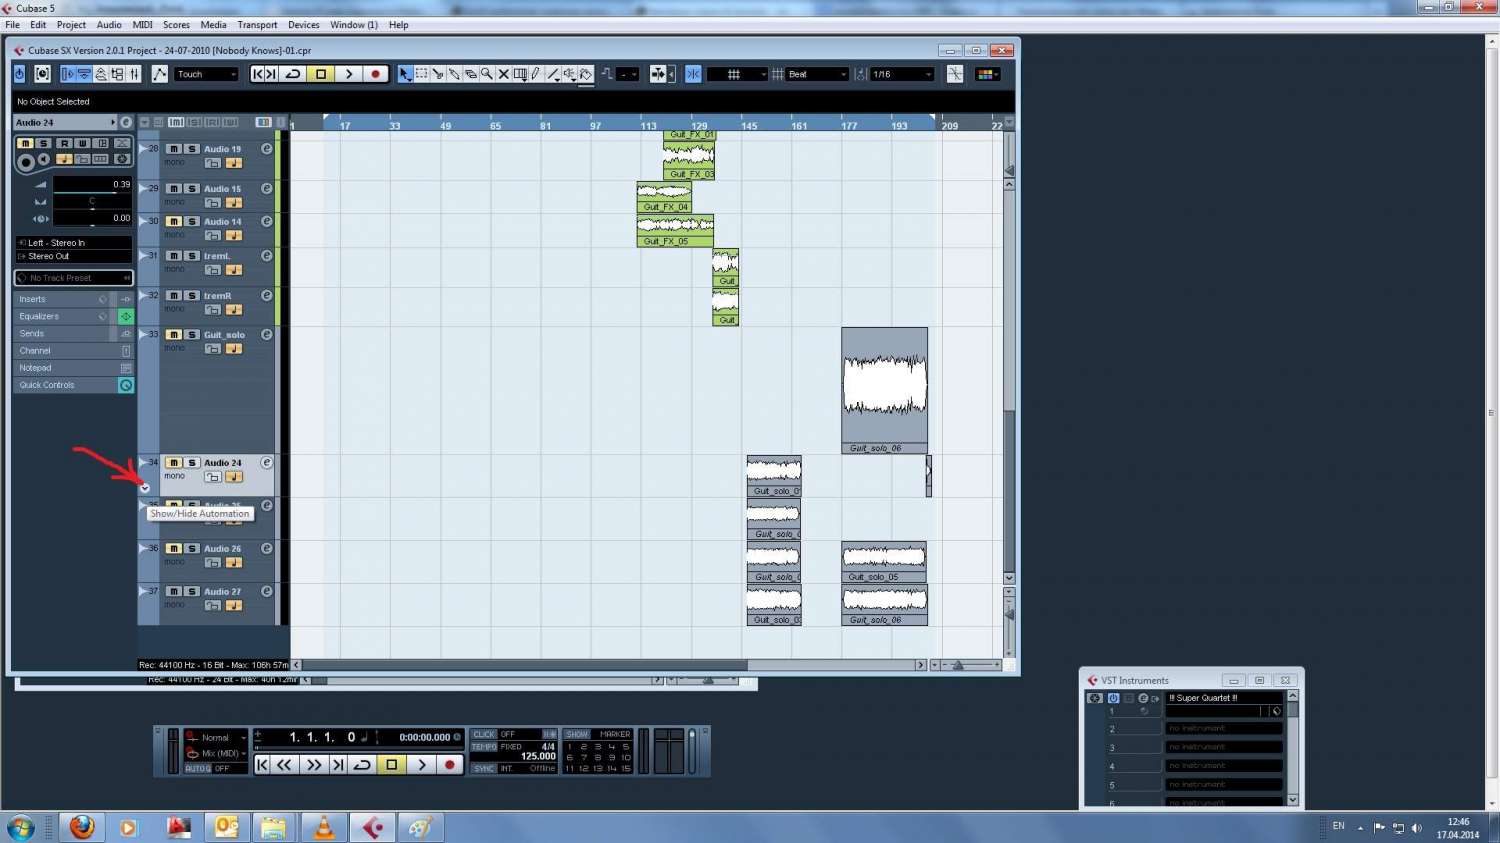Open edit channel settings for tremR
Screen dimensions: 1500x843
267,296
